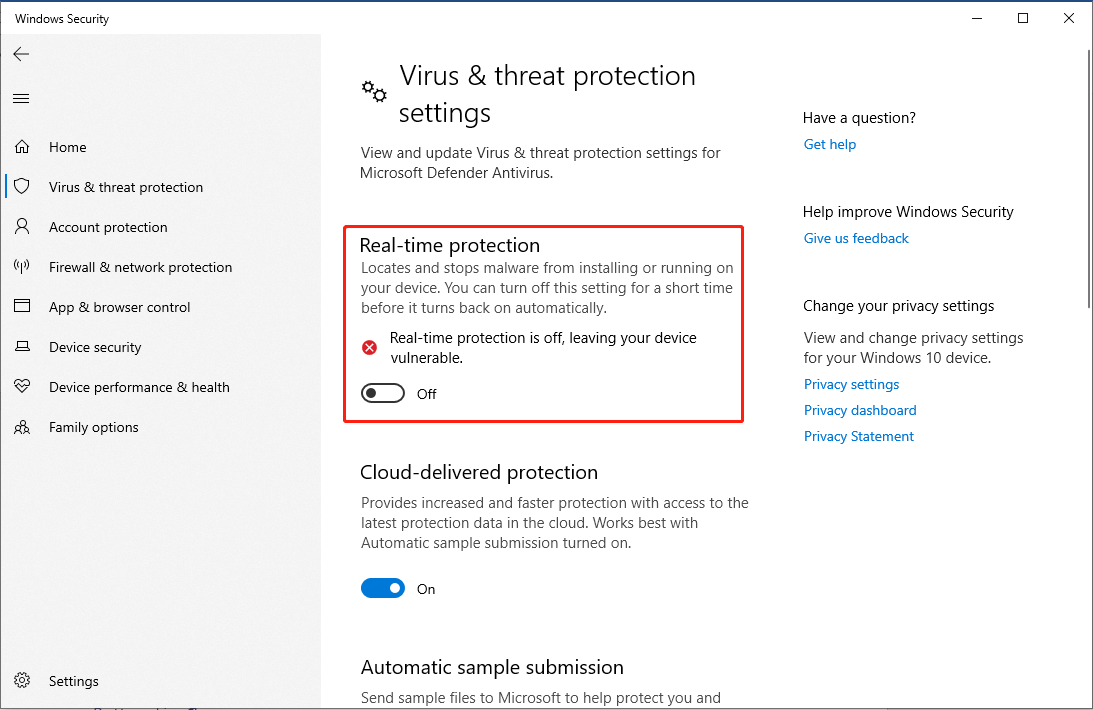Screen dimensions: 1093x710
Task: Open the Privacy settings link
Action: point(851,385)
